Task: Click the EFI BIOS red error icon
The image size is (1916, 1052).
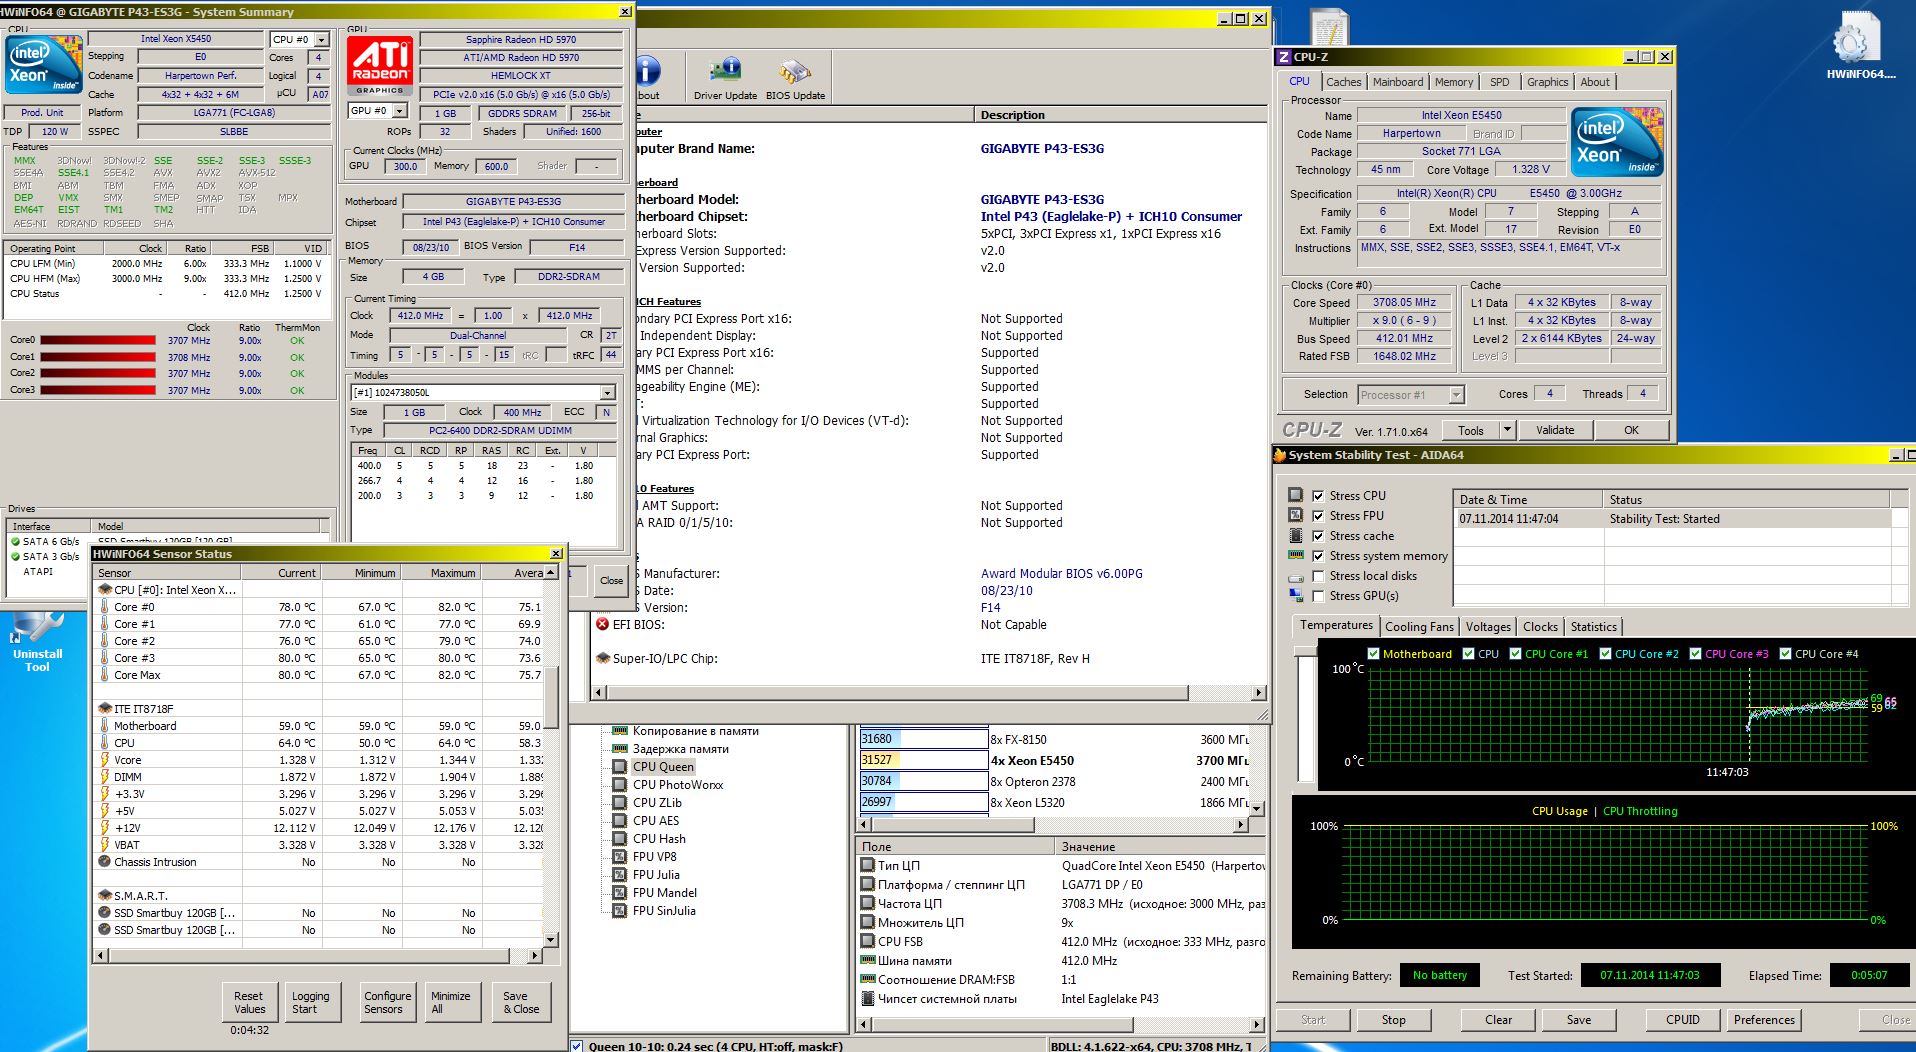Action: click(x=603, y=624)
